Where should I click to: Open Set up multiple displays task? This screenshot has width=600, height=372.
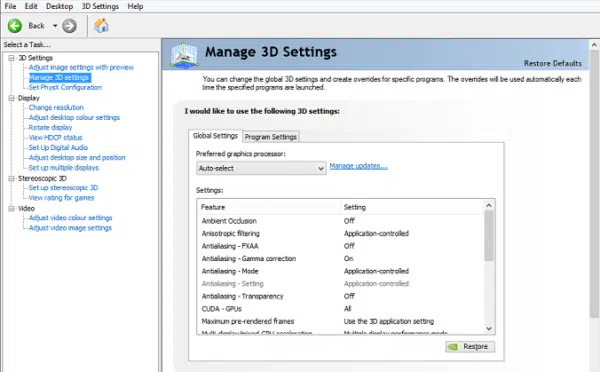[x=64, y=168]
